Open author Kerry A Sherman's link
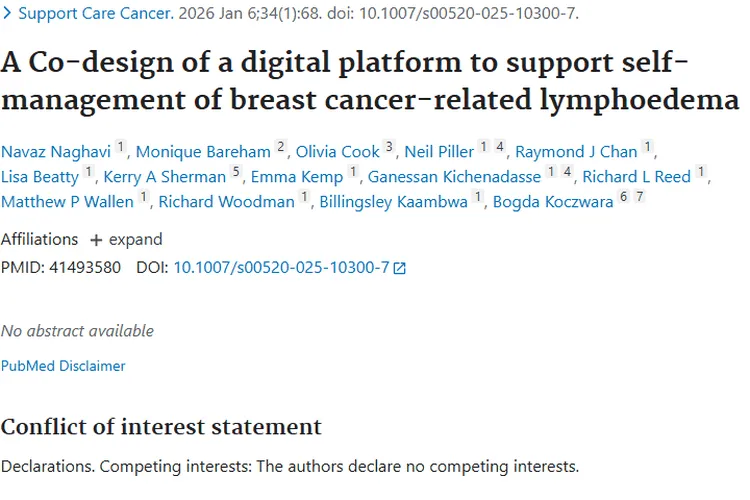 pos(165,177)
